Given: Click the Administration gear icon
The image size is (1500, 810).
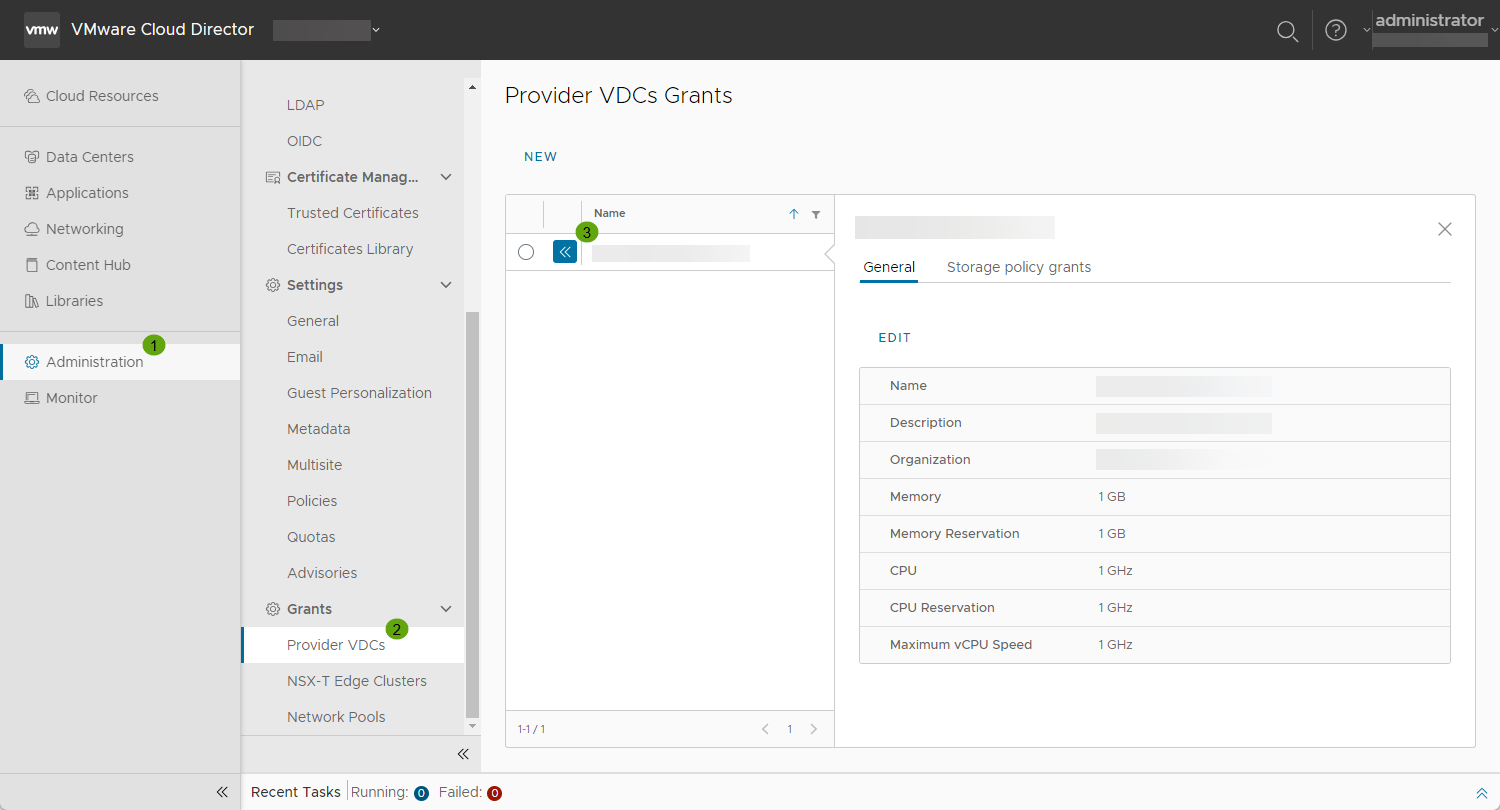Looking at the screenshot, I should point(32,362).
